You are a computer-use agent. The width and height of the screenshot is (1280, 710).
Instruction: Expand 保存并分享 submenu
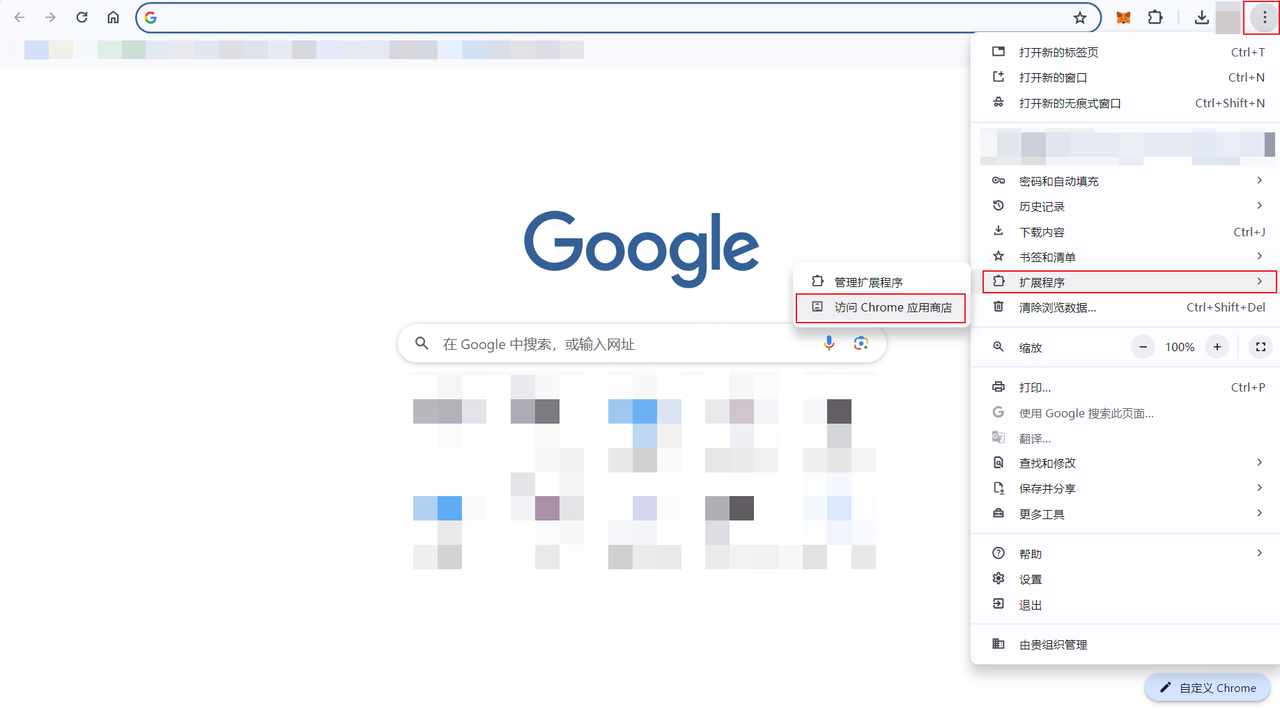pos(1125,488)
